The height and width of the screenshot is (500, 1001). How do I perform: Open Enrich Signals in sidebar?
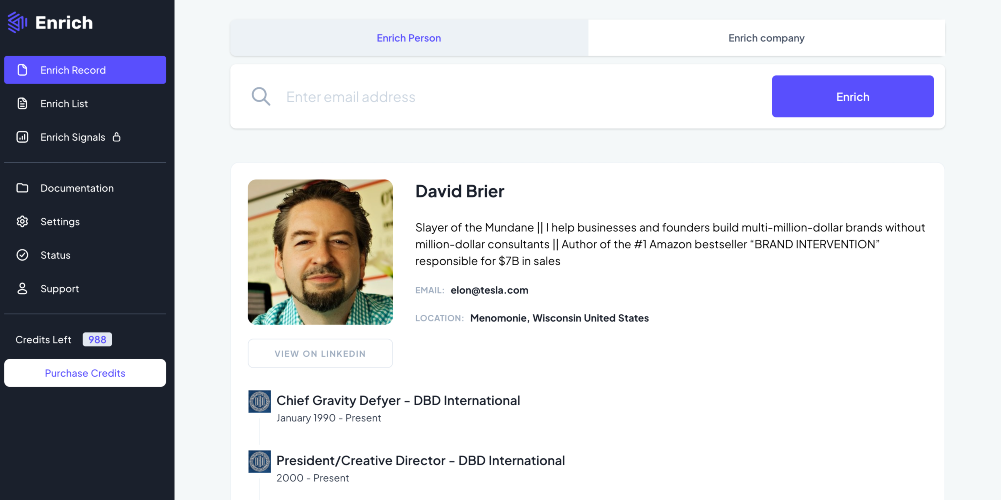[85, 137]
